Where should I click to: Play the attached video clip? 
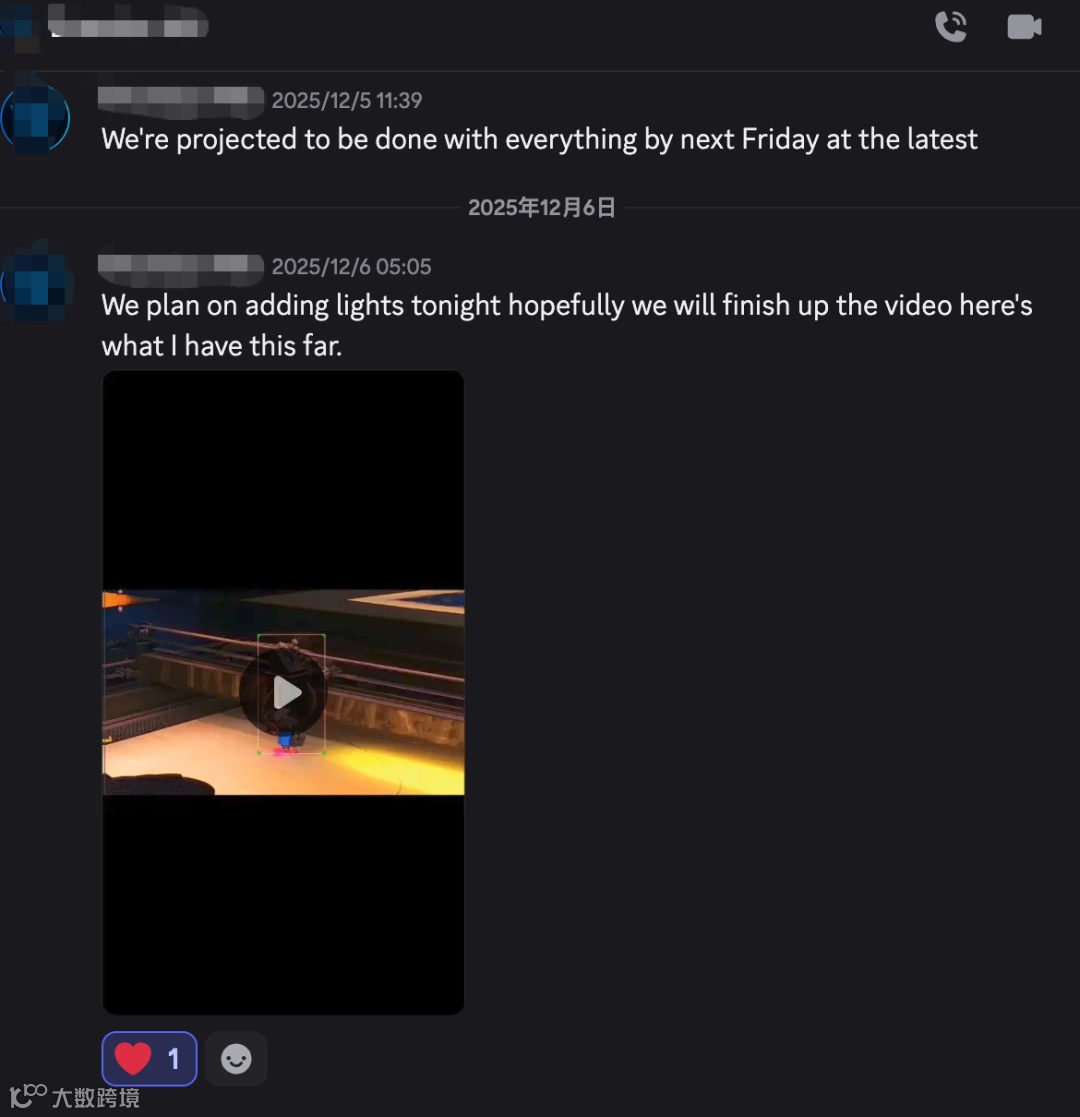tap(284, 692)
